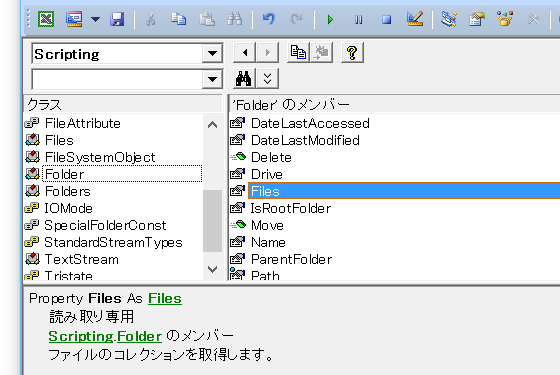Select the Path property
This screenshot has width=560, height=375.
click(265, 275)
